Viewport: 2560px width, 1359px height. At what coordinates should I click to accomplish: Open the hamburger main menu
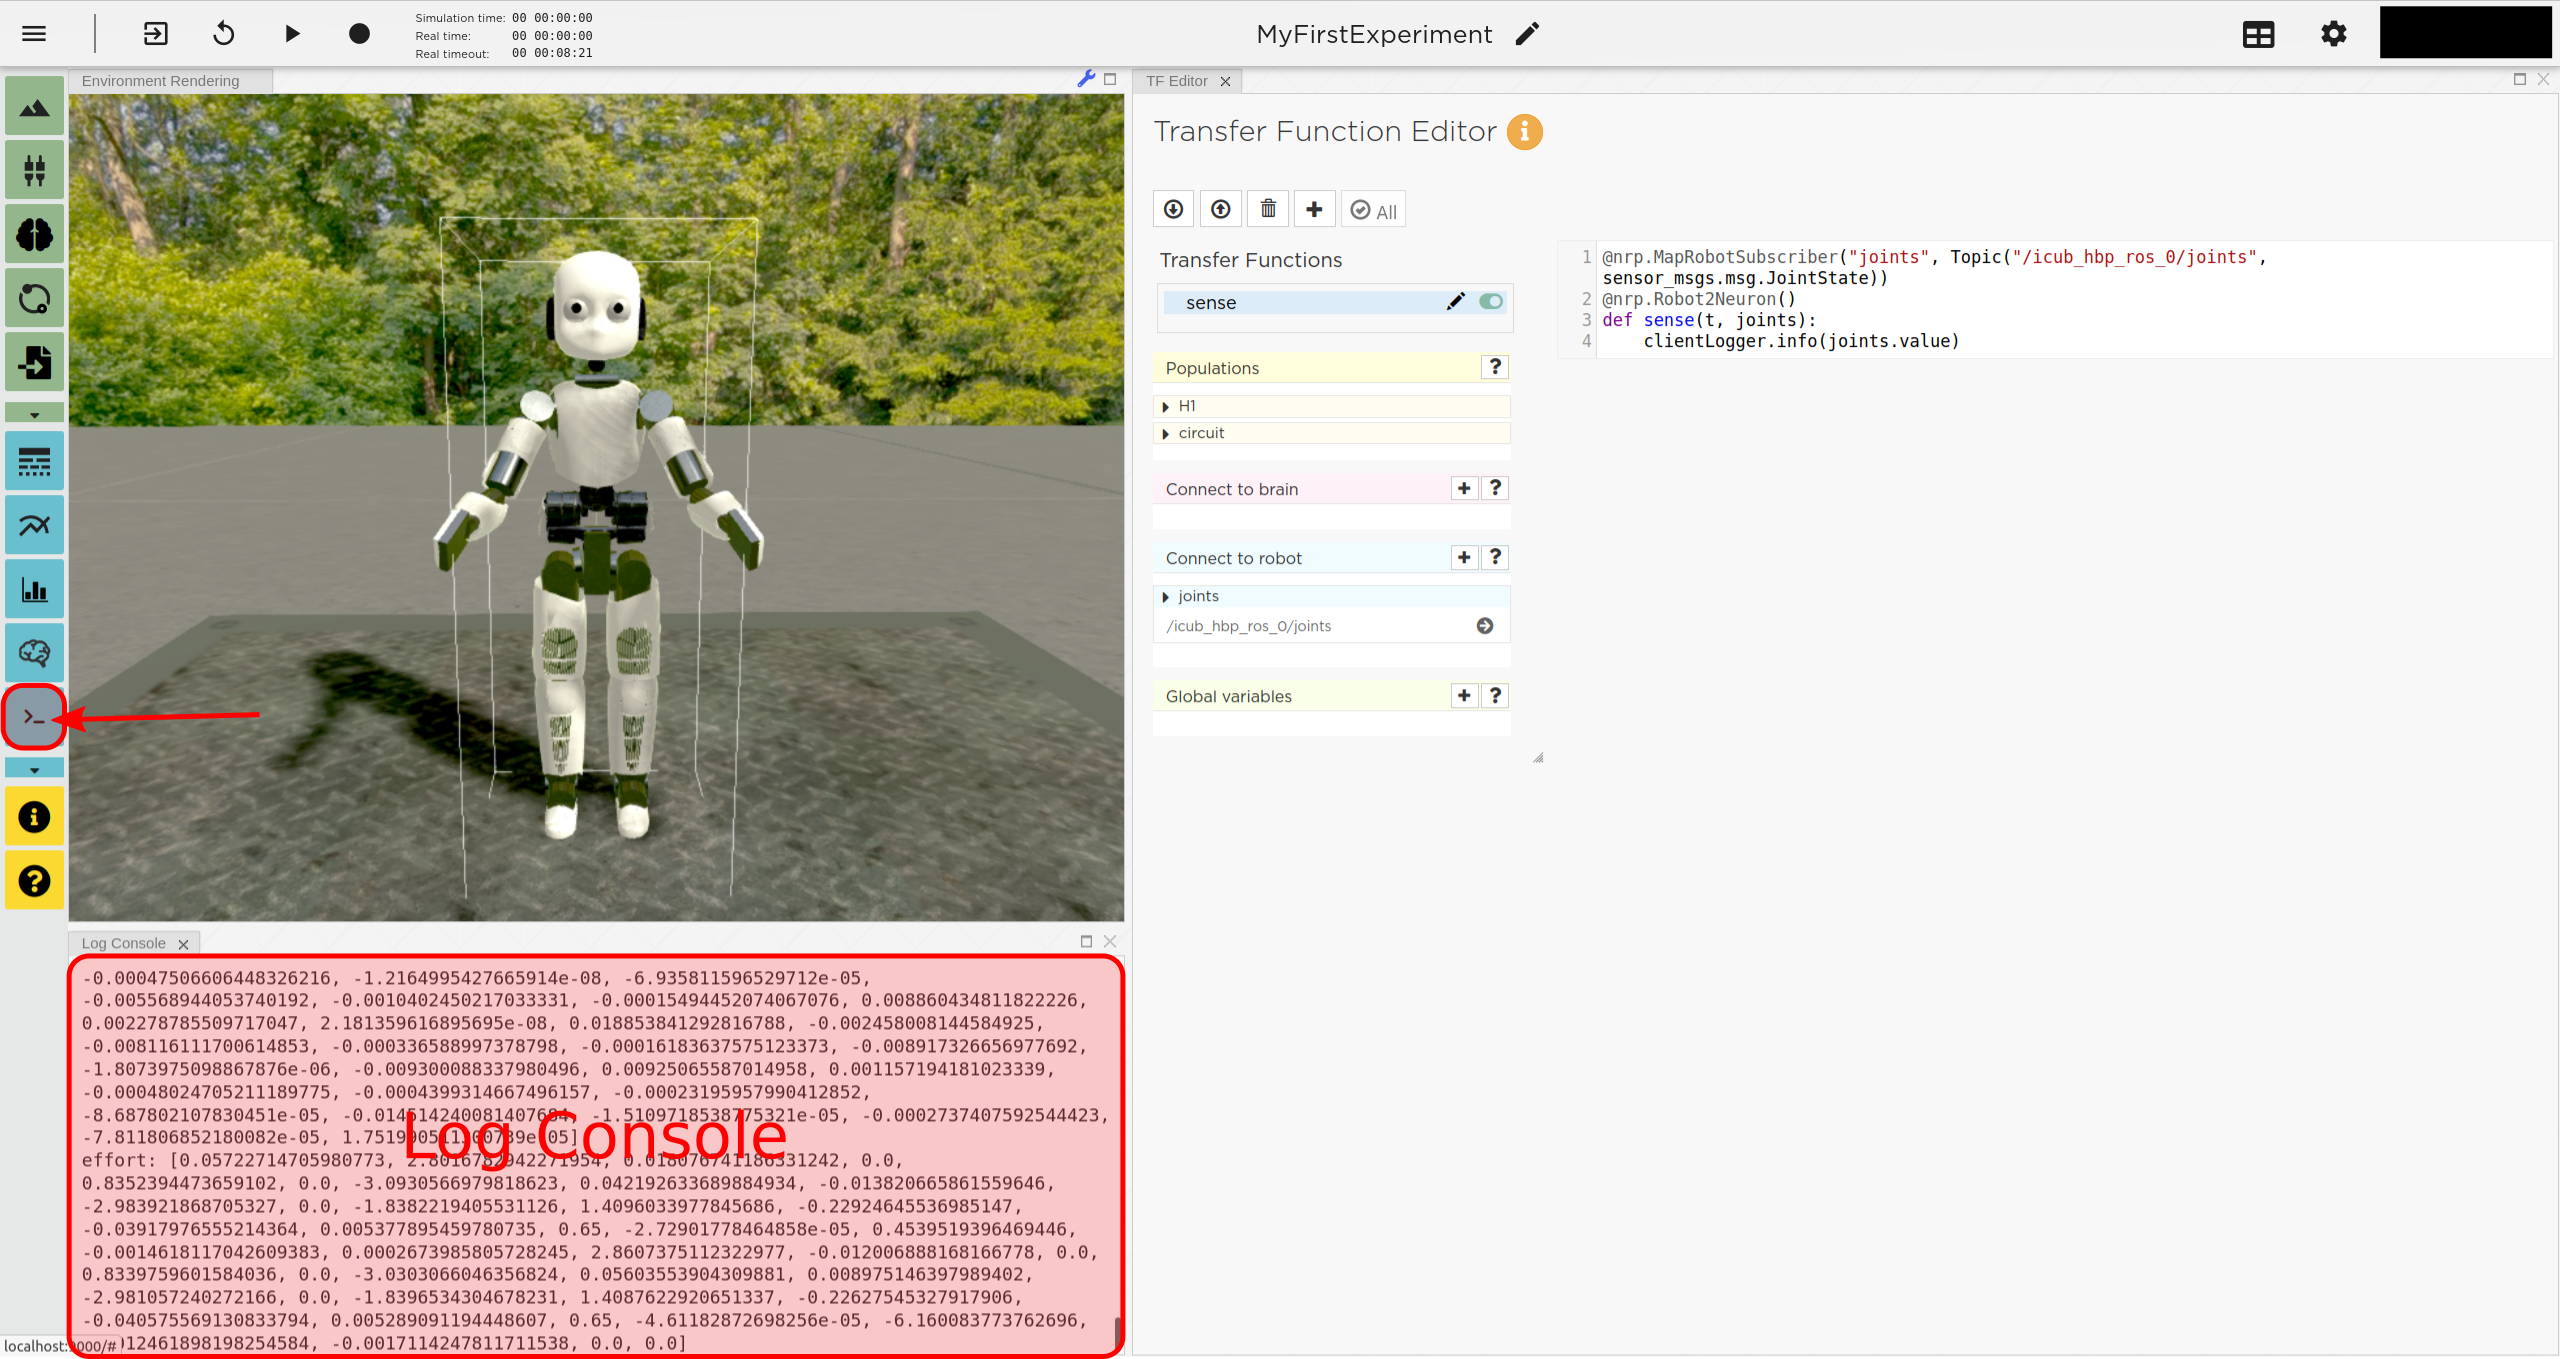[x=34, y=34]
